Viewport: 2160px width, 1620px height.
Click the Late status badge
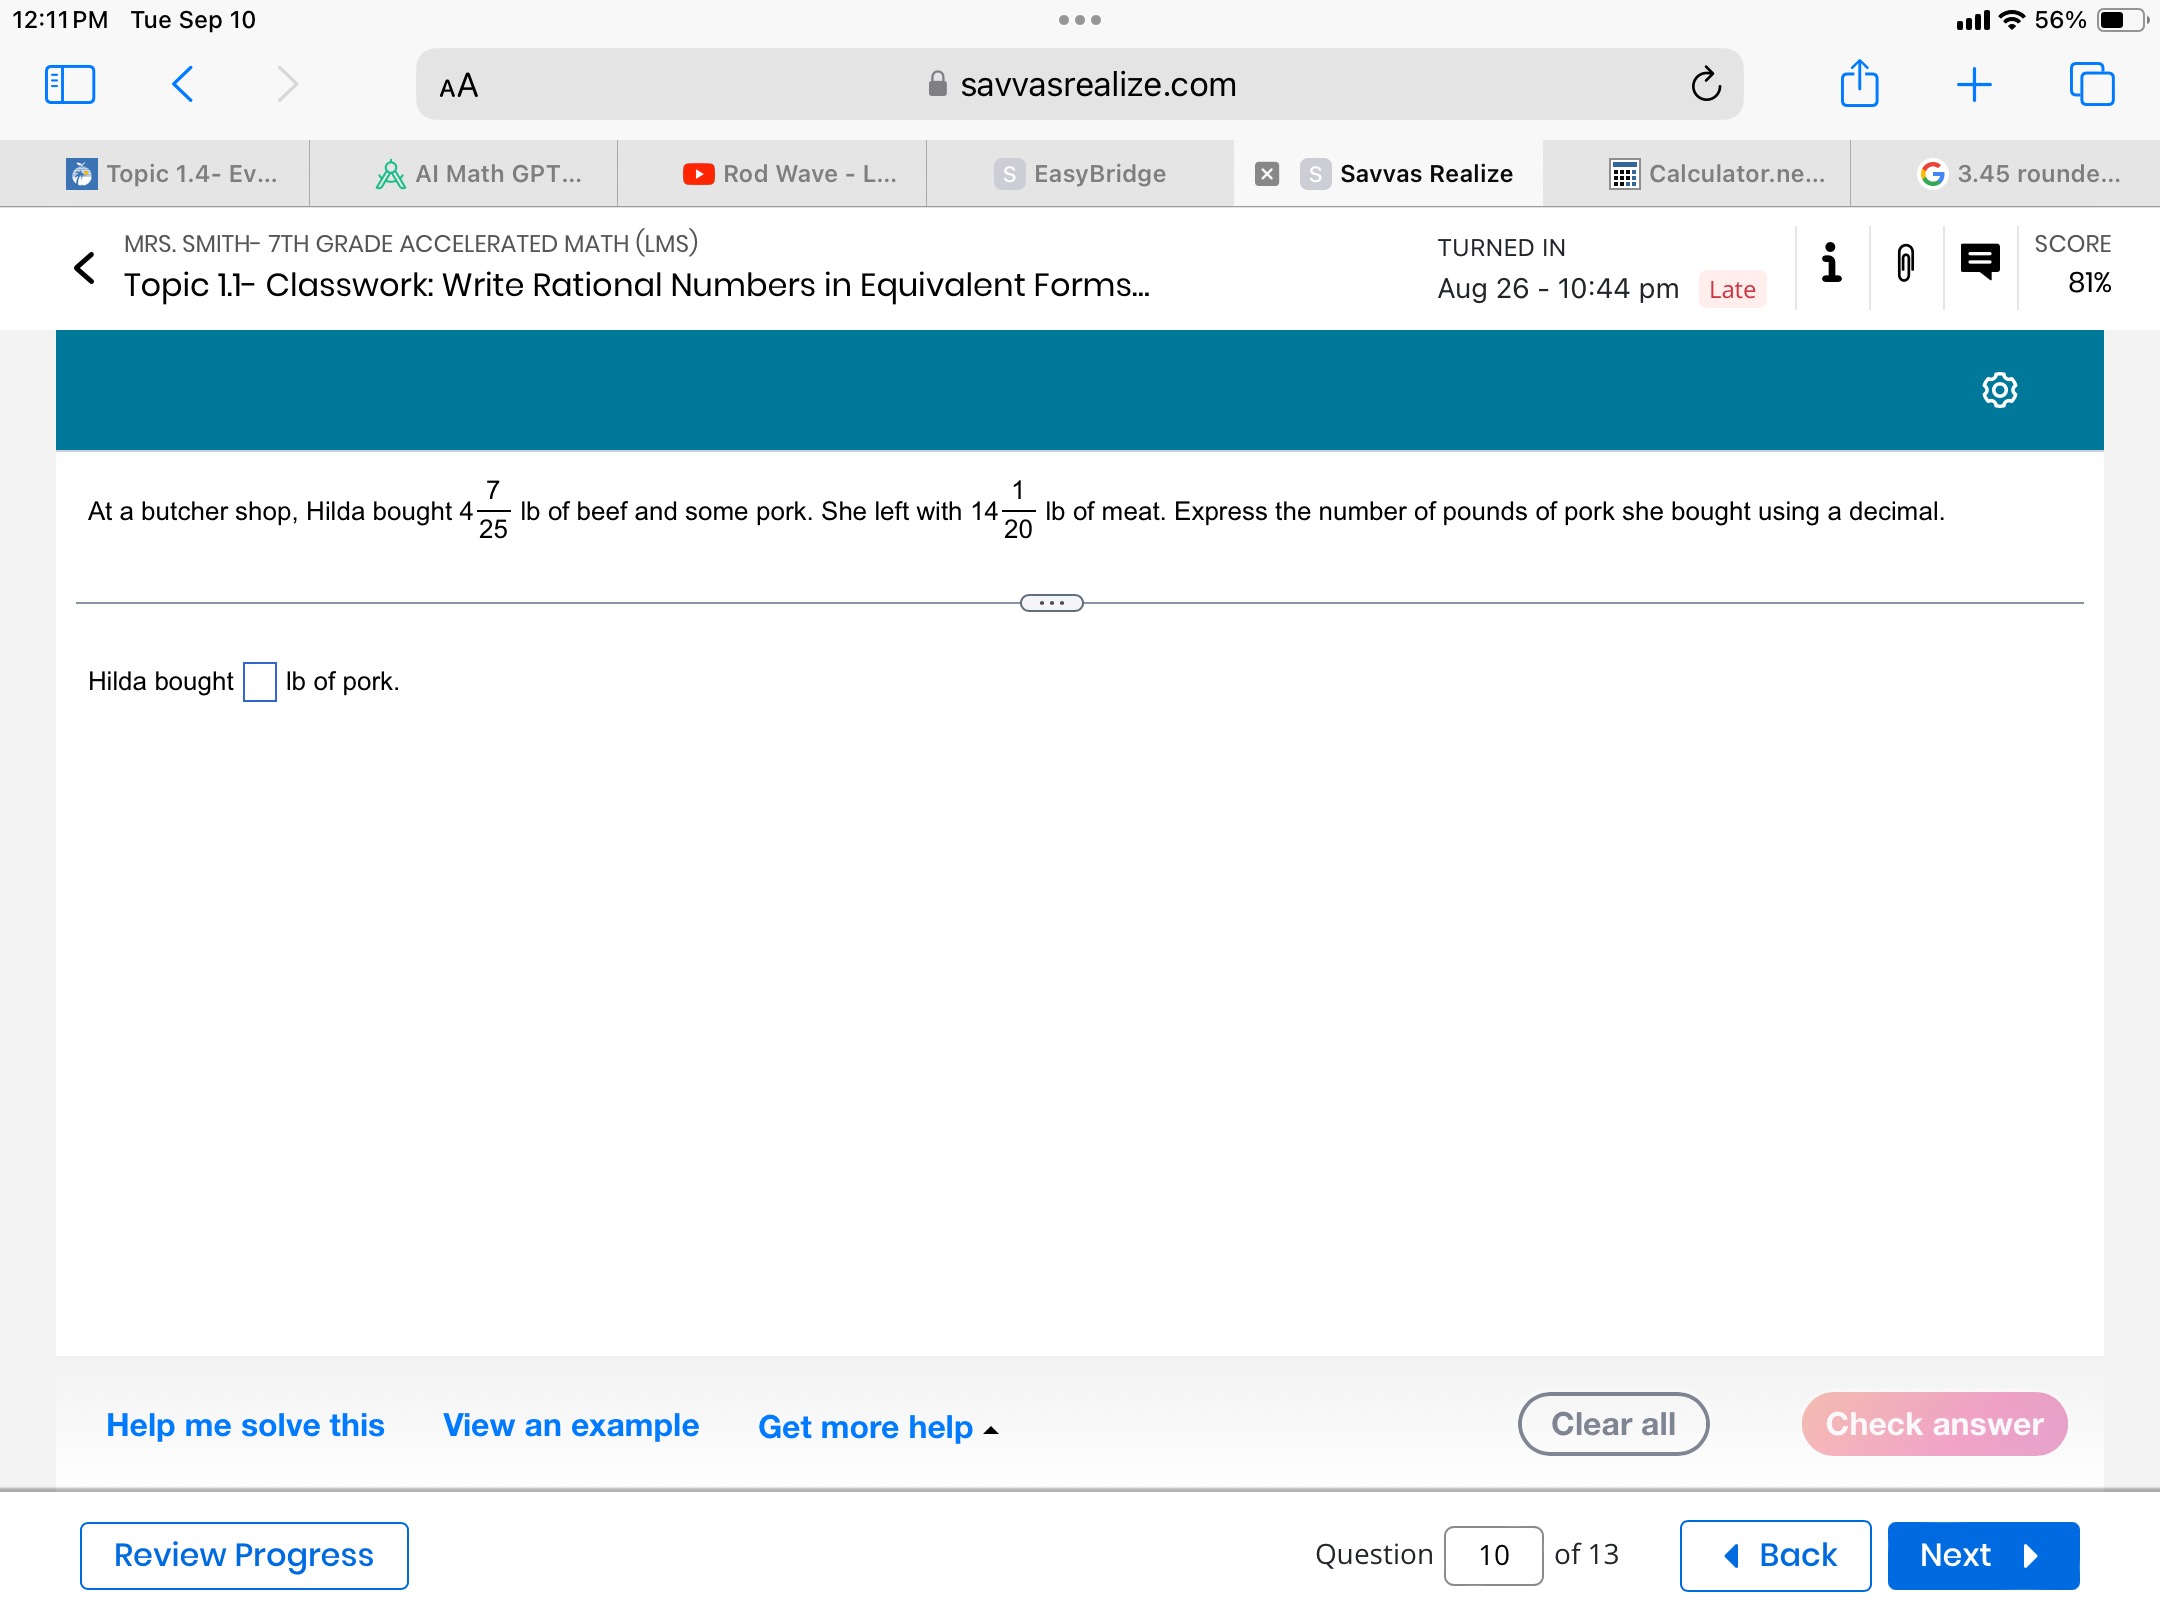point(1732,289)
